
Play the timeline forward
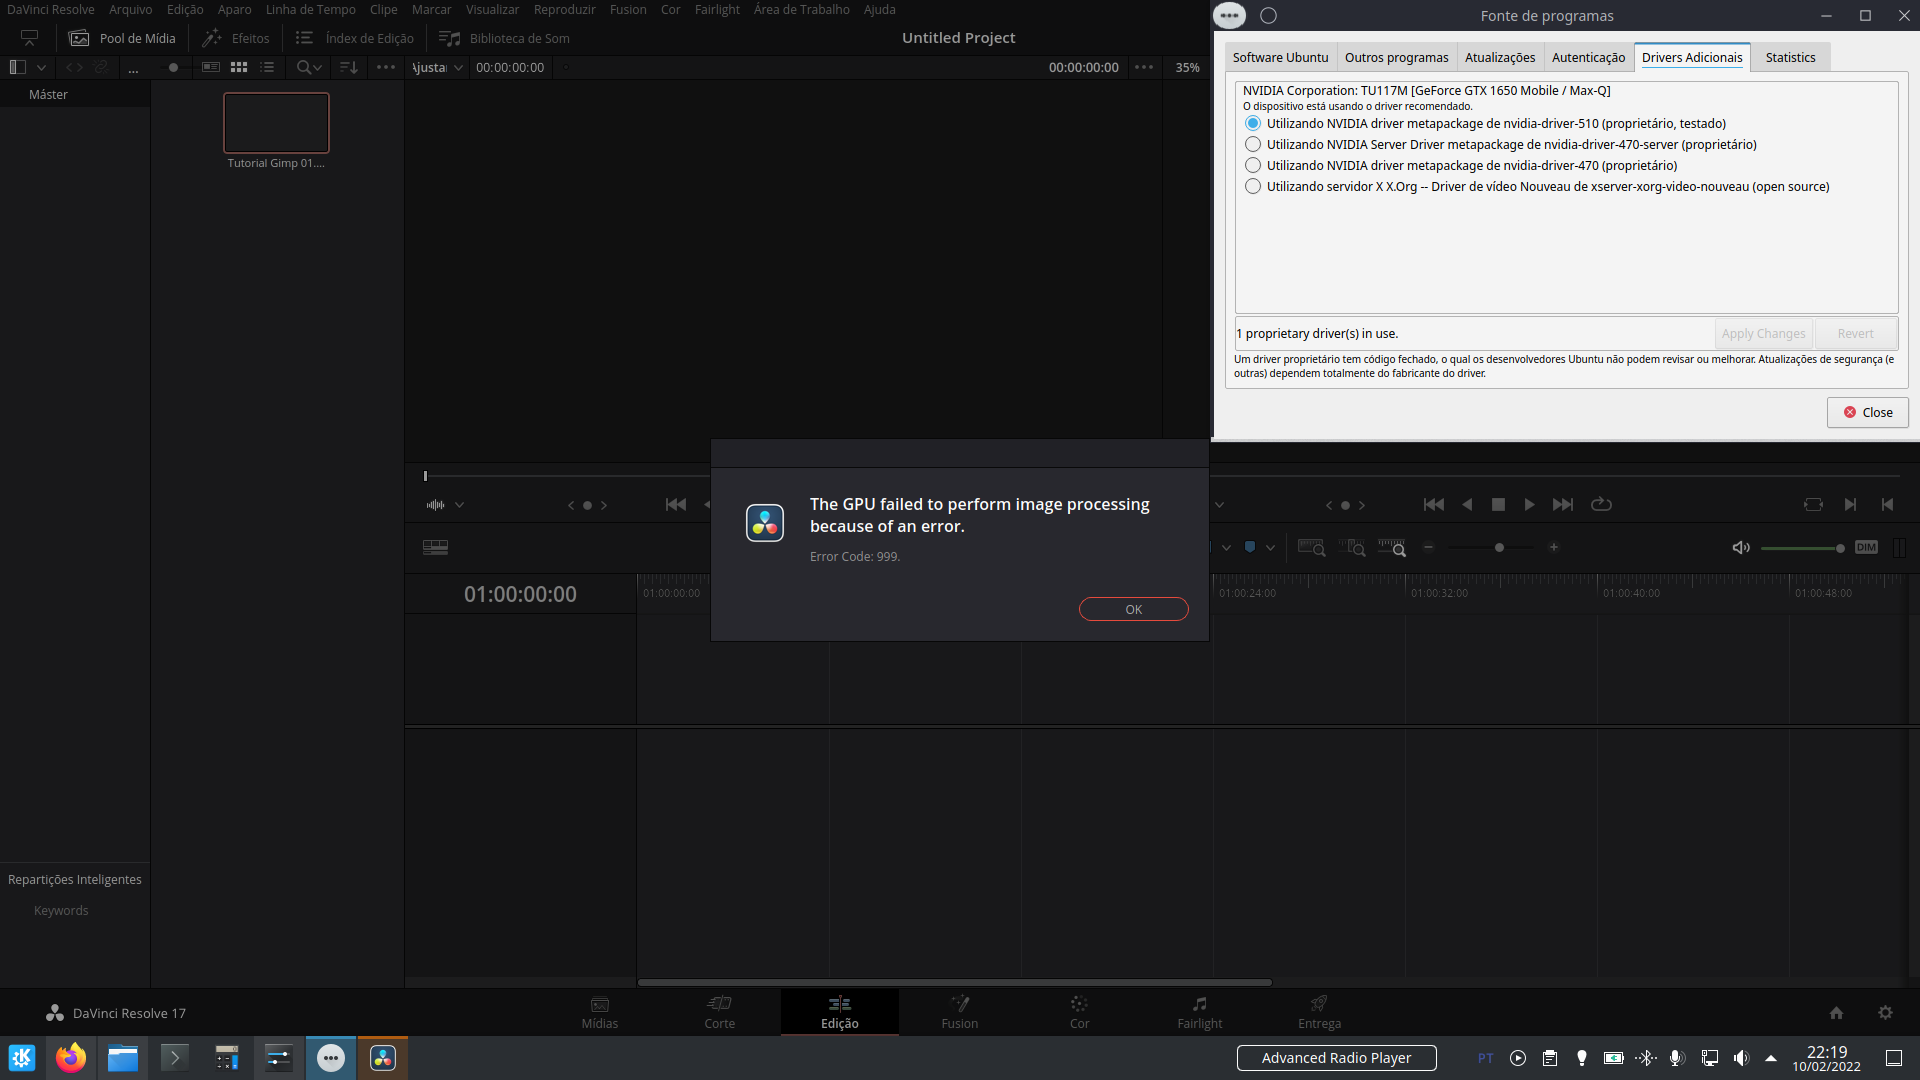point(1529,505)
